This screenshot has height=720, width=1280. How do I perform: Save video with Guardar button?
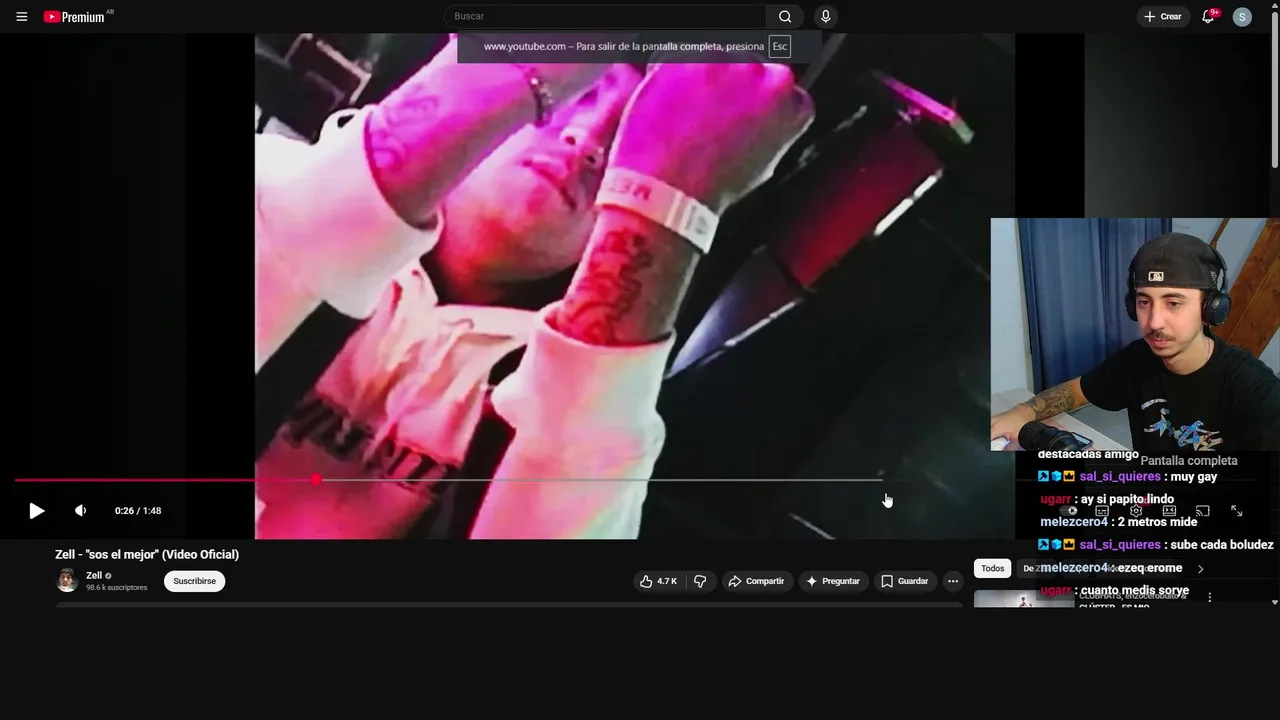click(x=905, y=581)
